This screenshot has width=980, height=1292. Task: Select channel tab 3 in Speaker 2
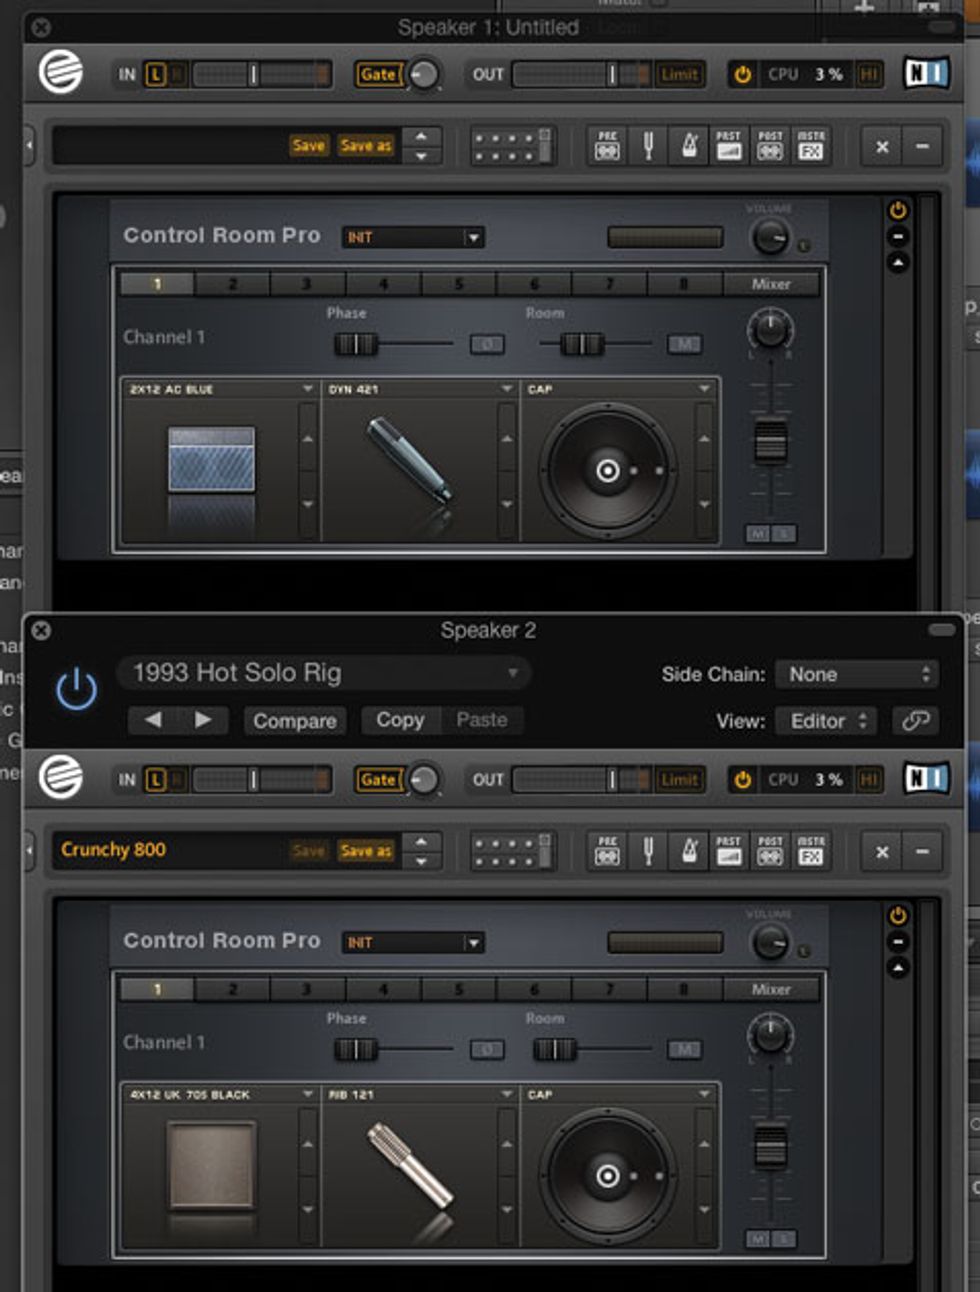tap(307, 989)
